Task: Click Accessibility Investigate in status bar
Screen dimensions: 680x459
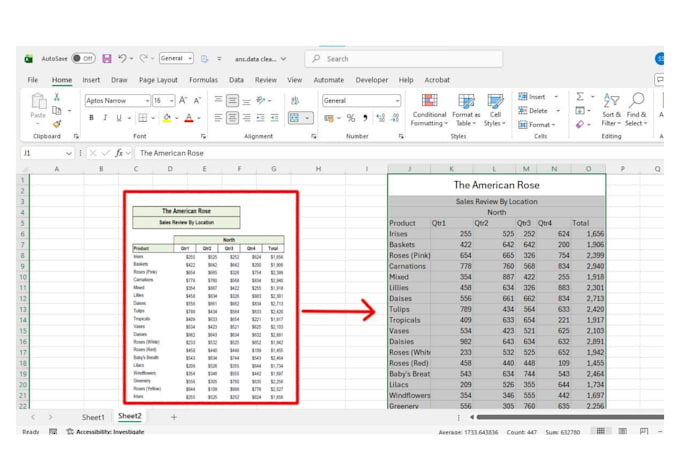Action: 105,432
